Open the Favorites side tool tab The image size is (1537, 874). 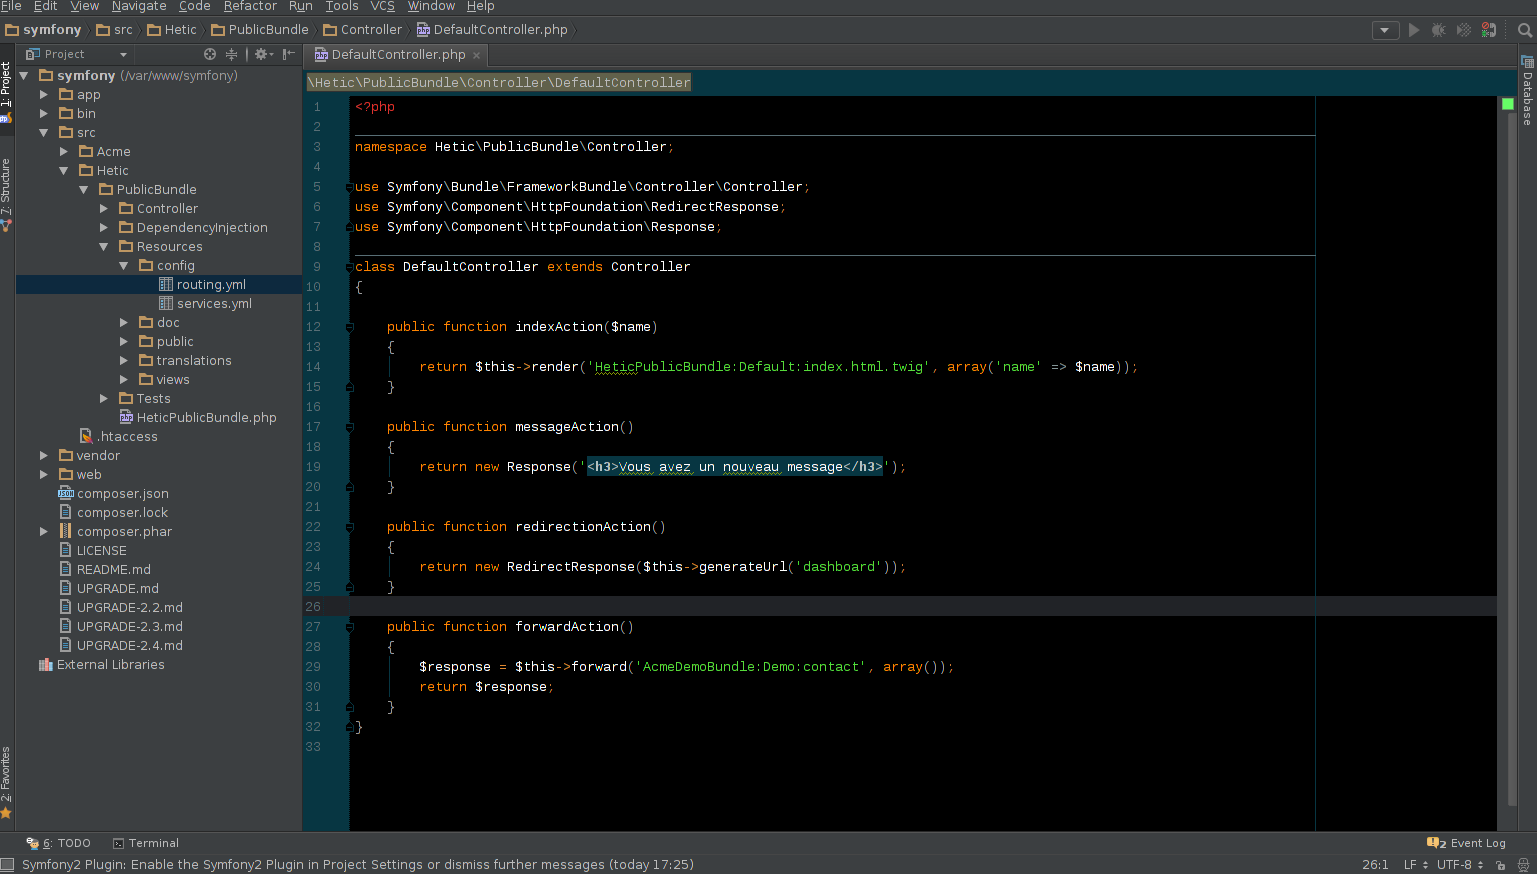6,782
